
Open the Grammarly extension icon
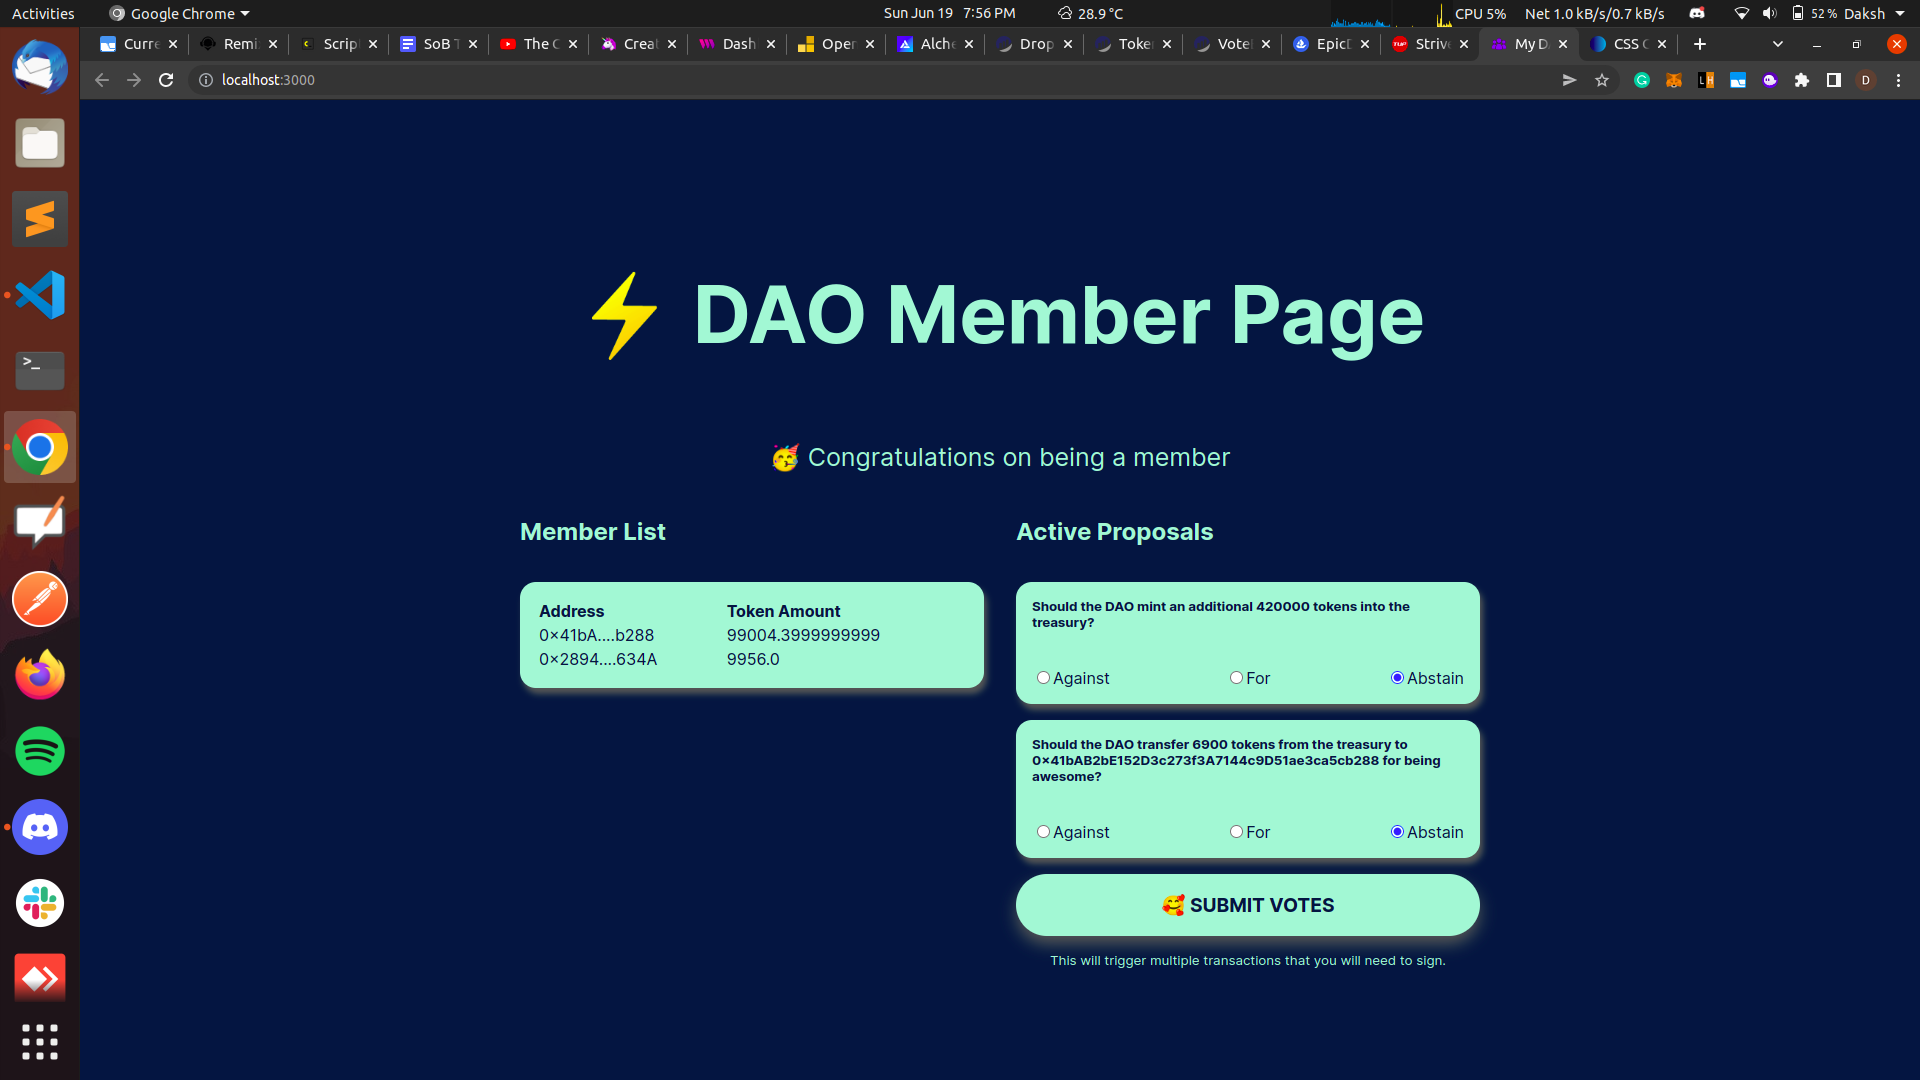pyautogui.click(x=1642, y=80)
